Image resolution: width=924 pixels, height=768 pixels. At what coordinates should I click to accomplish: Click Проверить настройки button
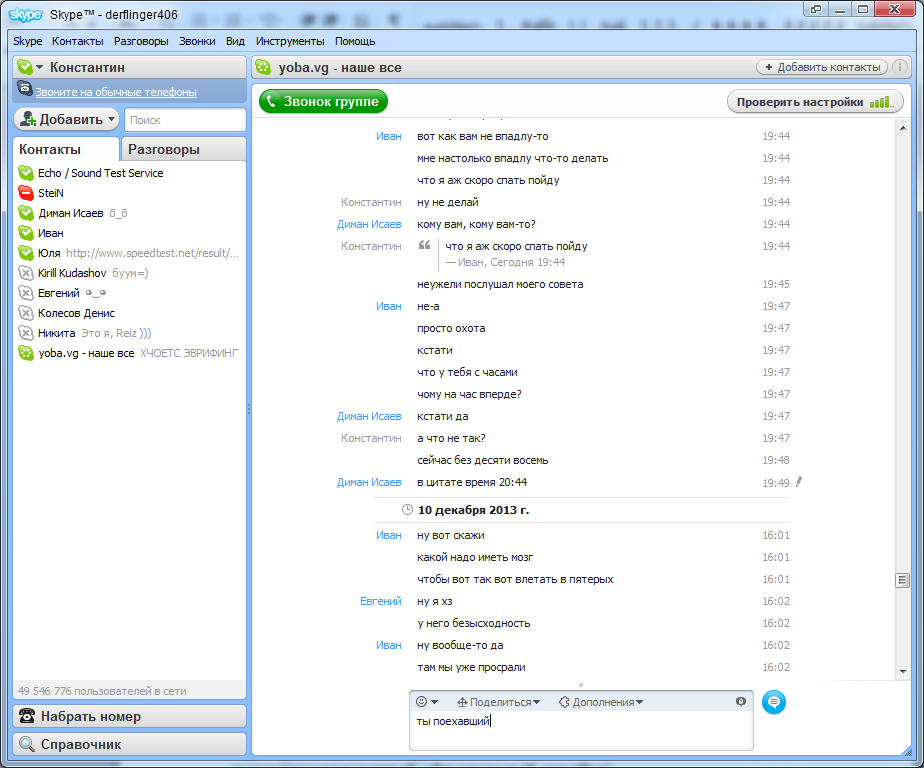pyautogui.click(x=815, y=102)
